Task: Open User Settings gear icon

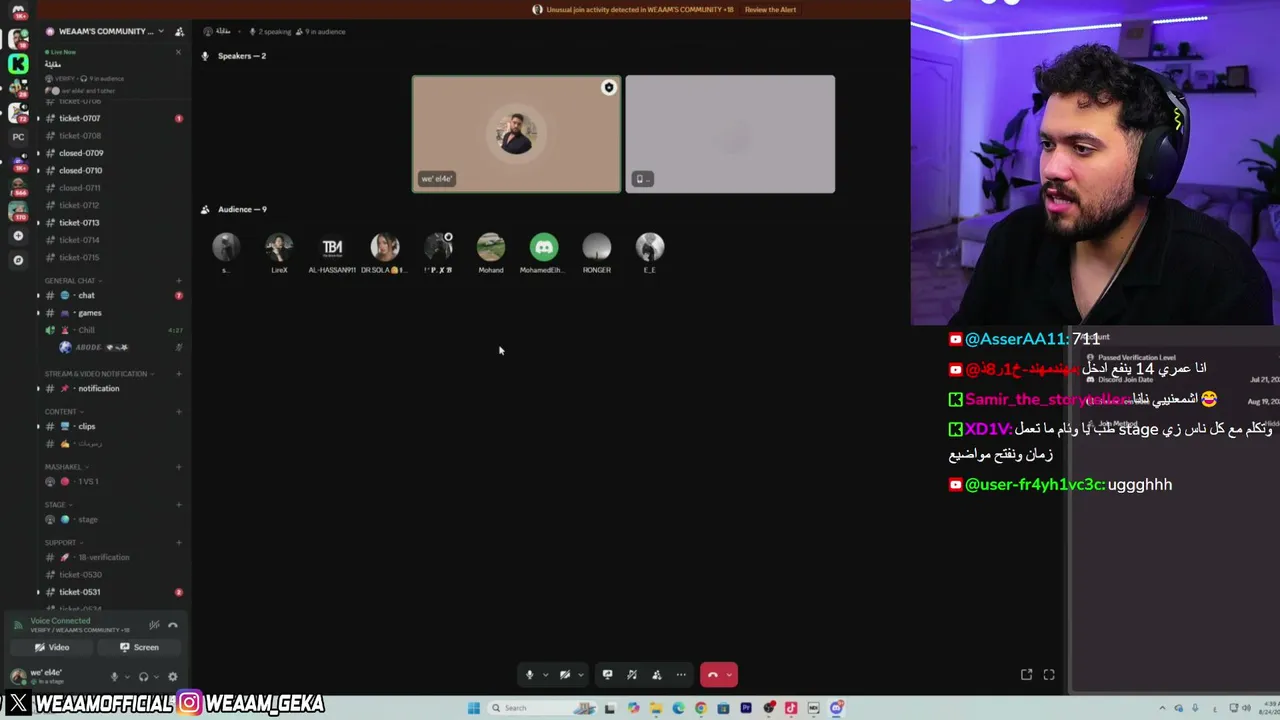Action: coord(172,677)
